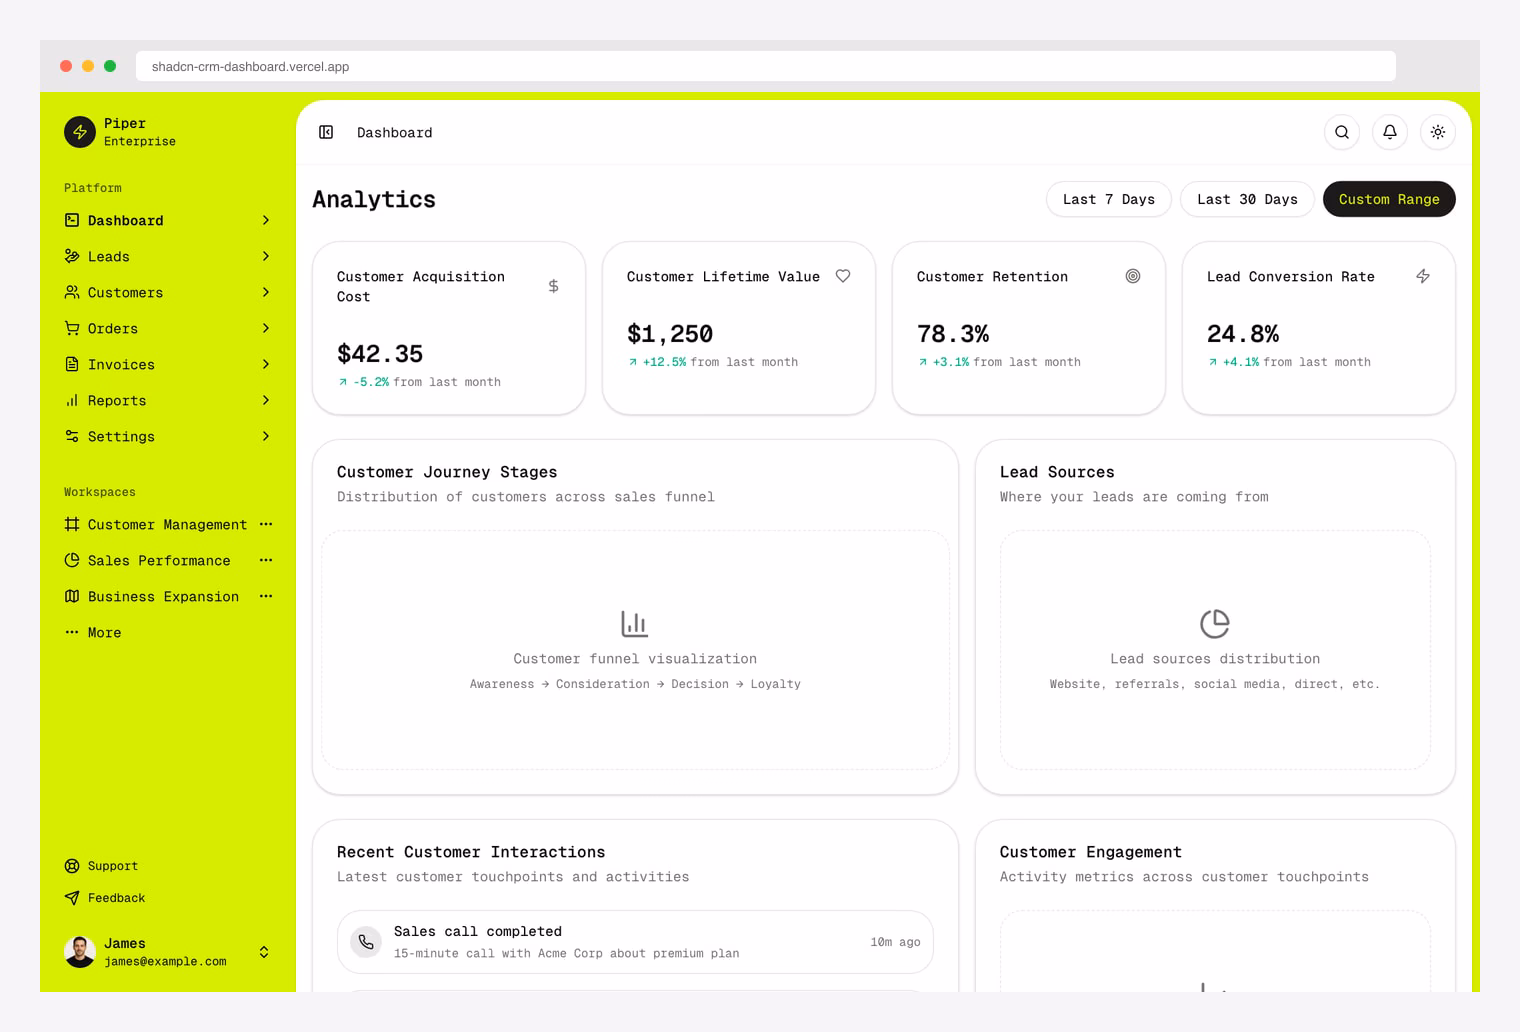Open the Sales call completed entry
The image size is (1520, 1032).
click(635, 942)
